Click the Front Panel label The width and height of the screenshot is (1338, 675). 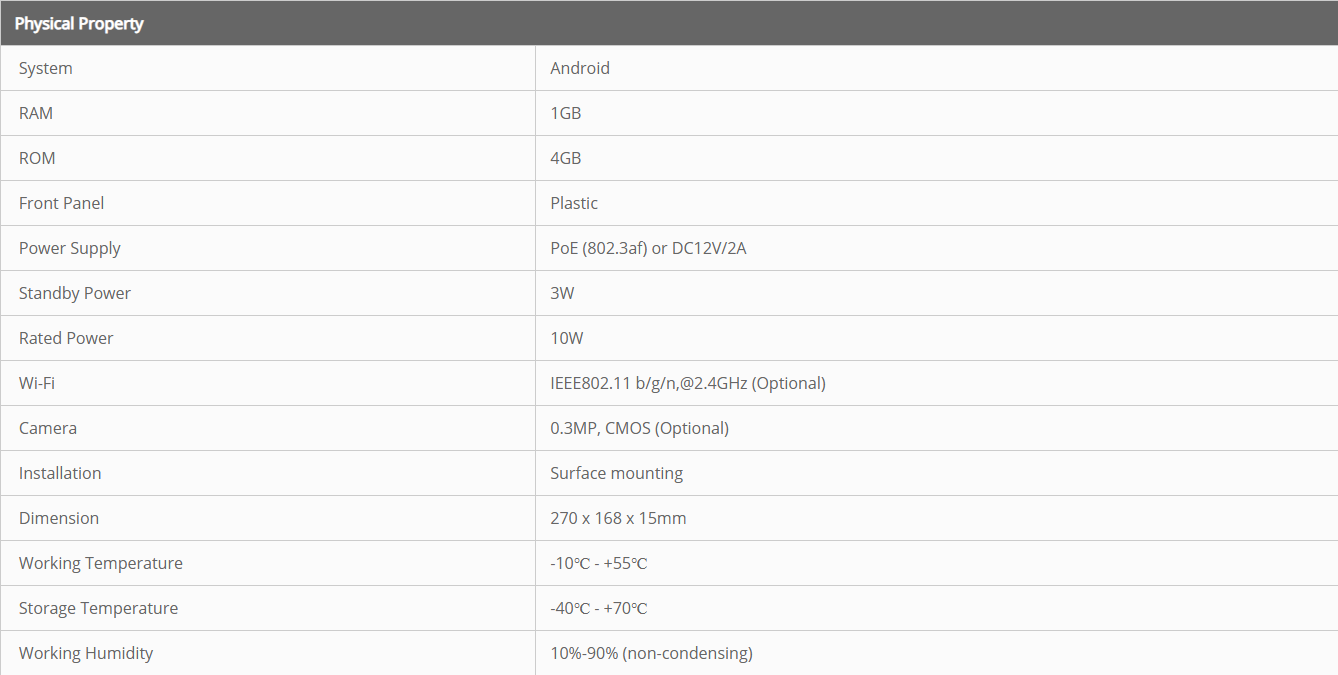61,203
